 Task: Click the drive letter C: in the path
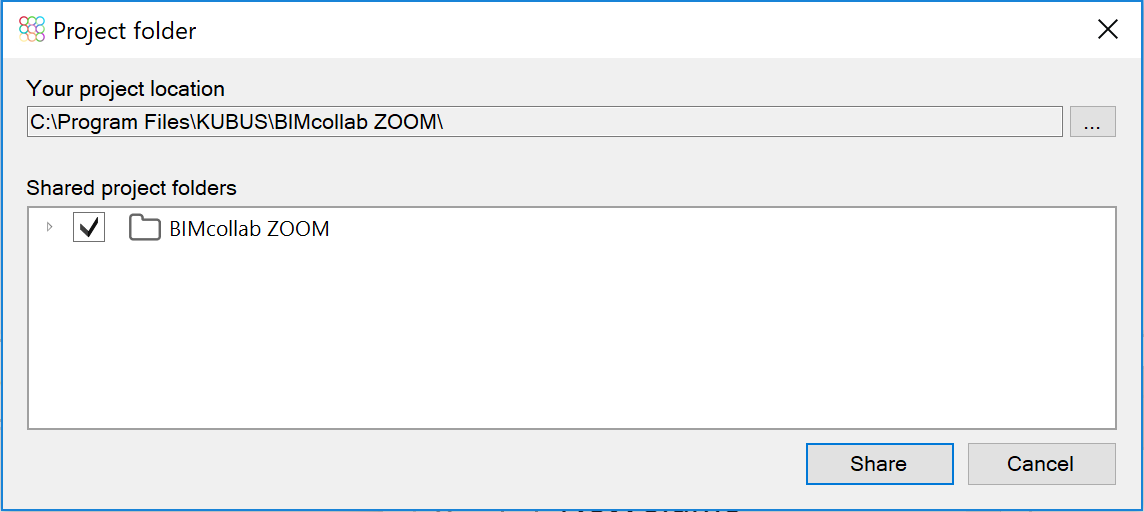(x=41, y=123)
